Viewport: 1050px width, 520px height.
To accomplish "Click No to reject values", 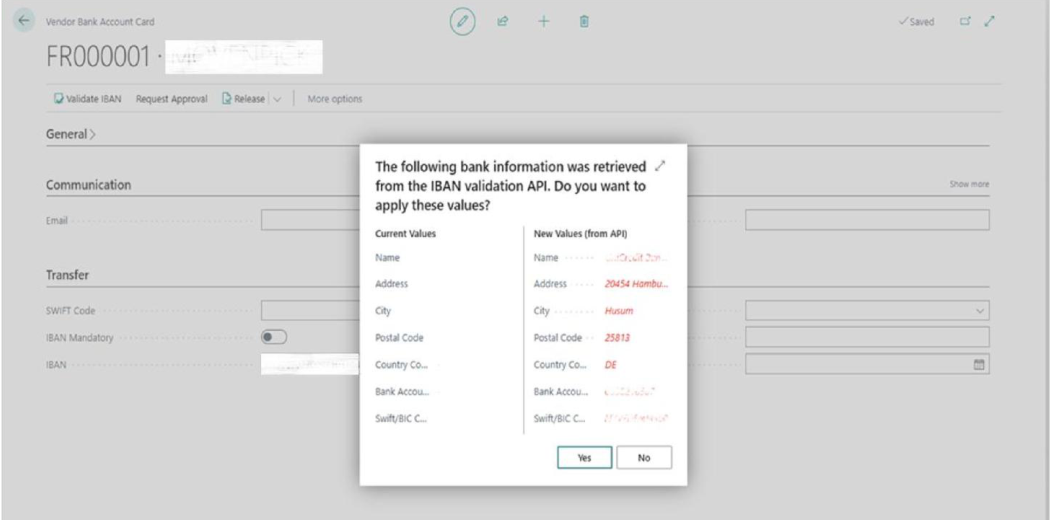I will (644, 458).
